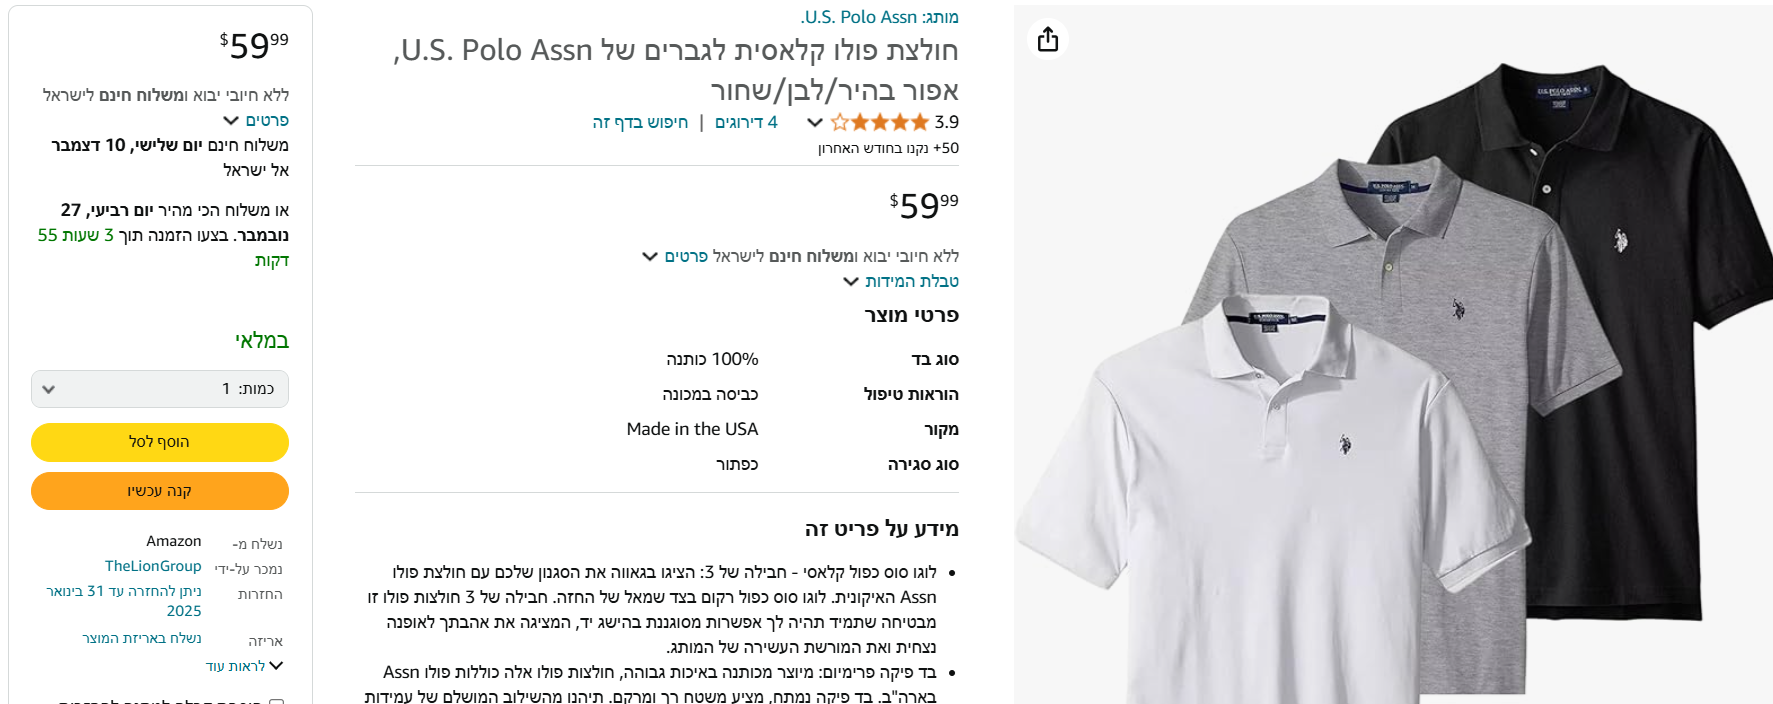Click the U.S. Polo logo on gray shirt

pyautogui.click(x=1458, y=310)
